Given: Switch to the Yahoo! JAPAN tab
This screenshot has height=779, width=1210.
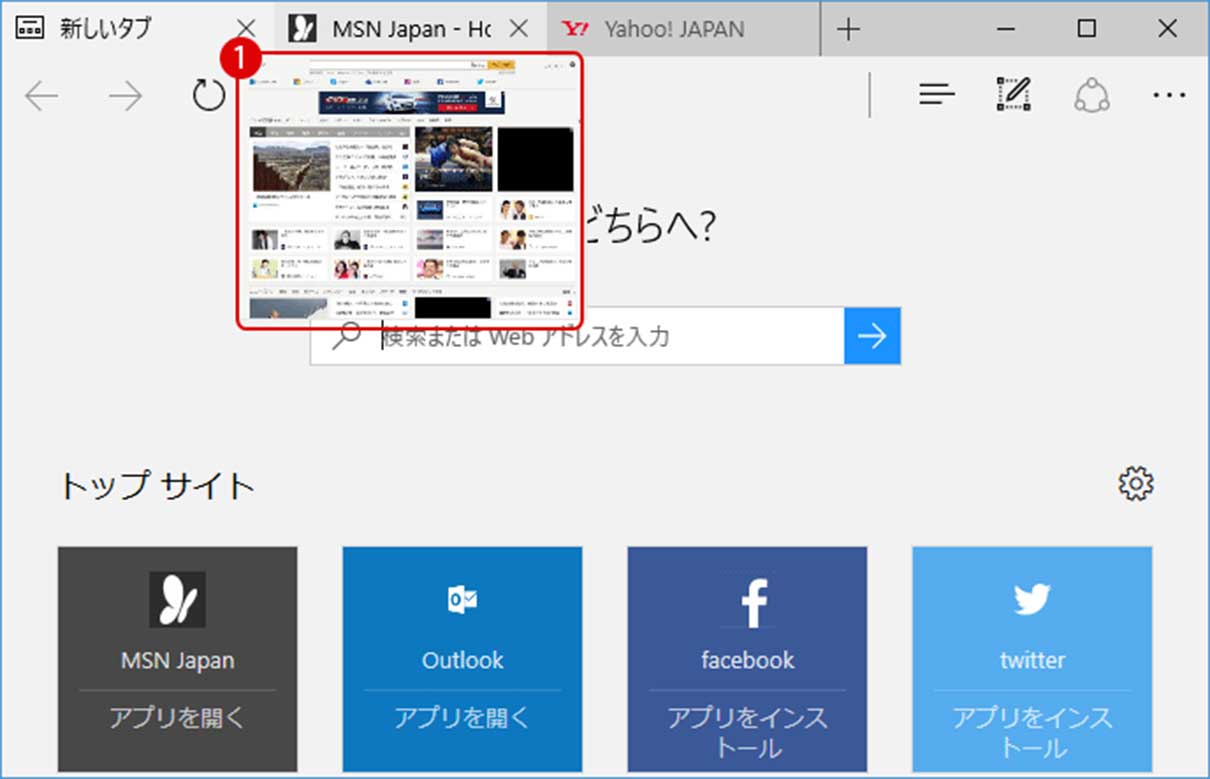Looking at the screenshot, I should tap(684, 29).
